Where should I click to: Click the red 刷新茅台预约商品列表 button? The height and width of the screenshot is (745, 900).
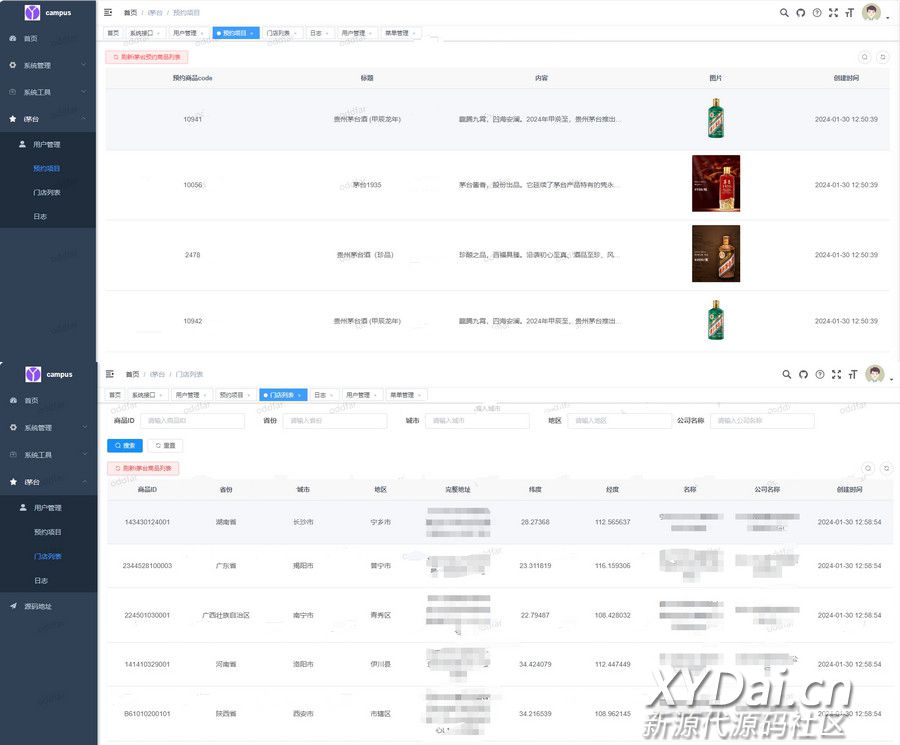(x=147, y=58)
